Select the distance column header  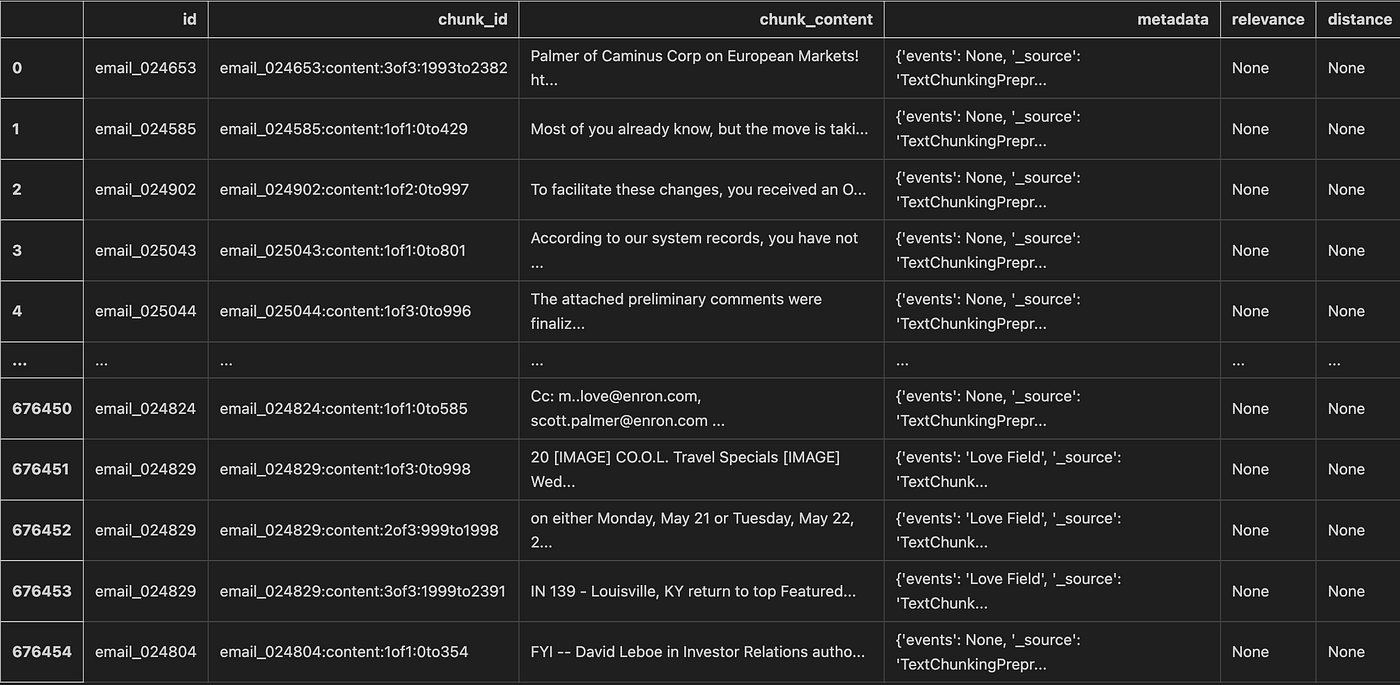1358,19
